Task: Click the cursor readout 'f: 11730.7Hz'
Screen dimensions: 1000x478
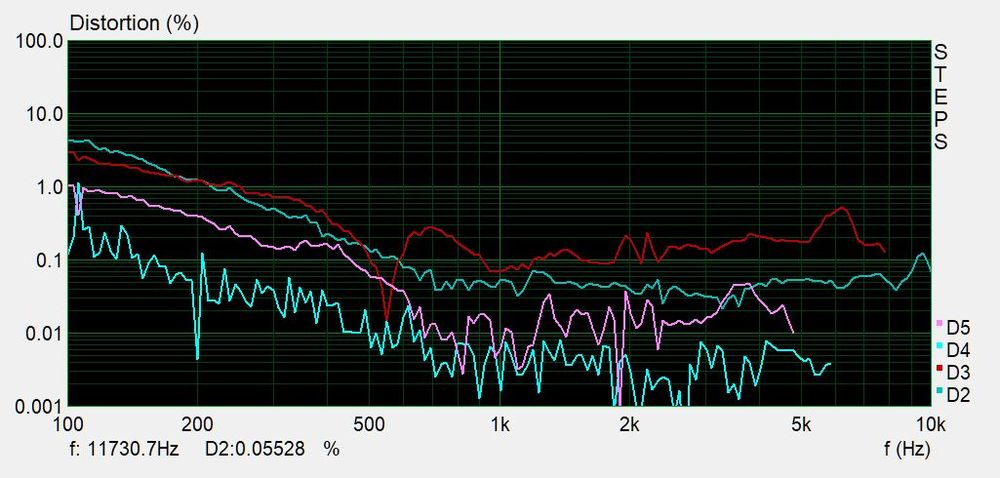Action: (124, 449)
